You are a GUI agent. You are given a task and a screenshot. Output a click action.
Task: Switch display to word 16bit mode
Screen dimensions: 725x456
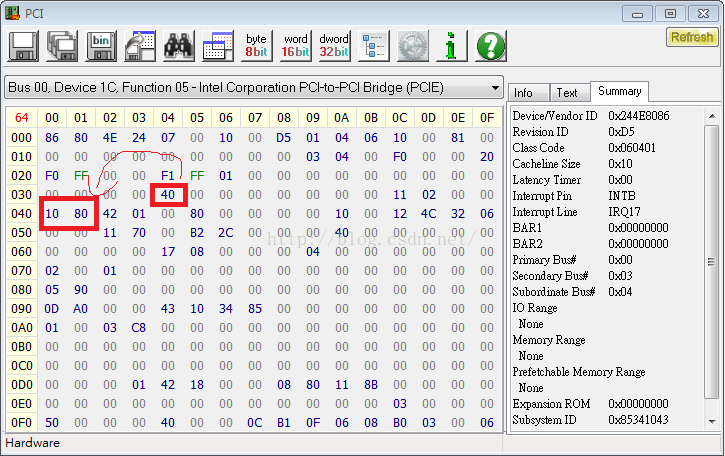[295, 46]
